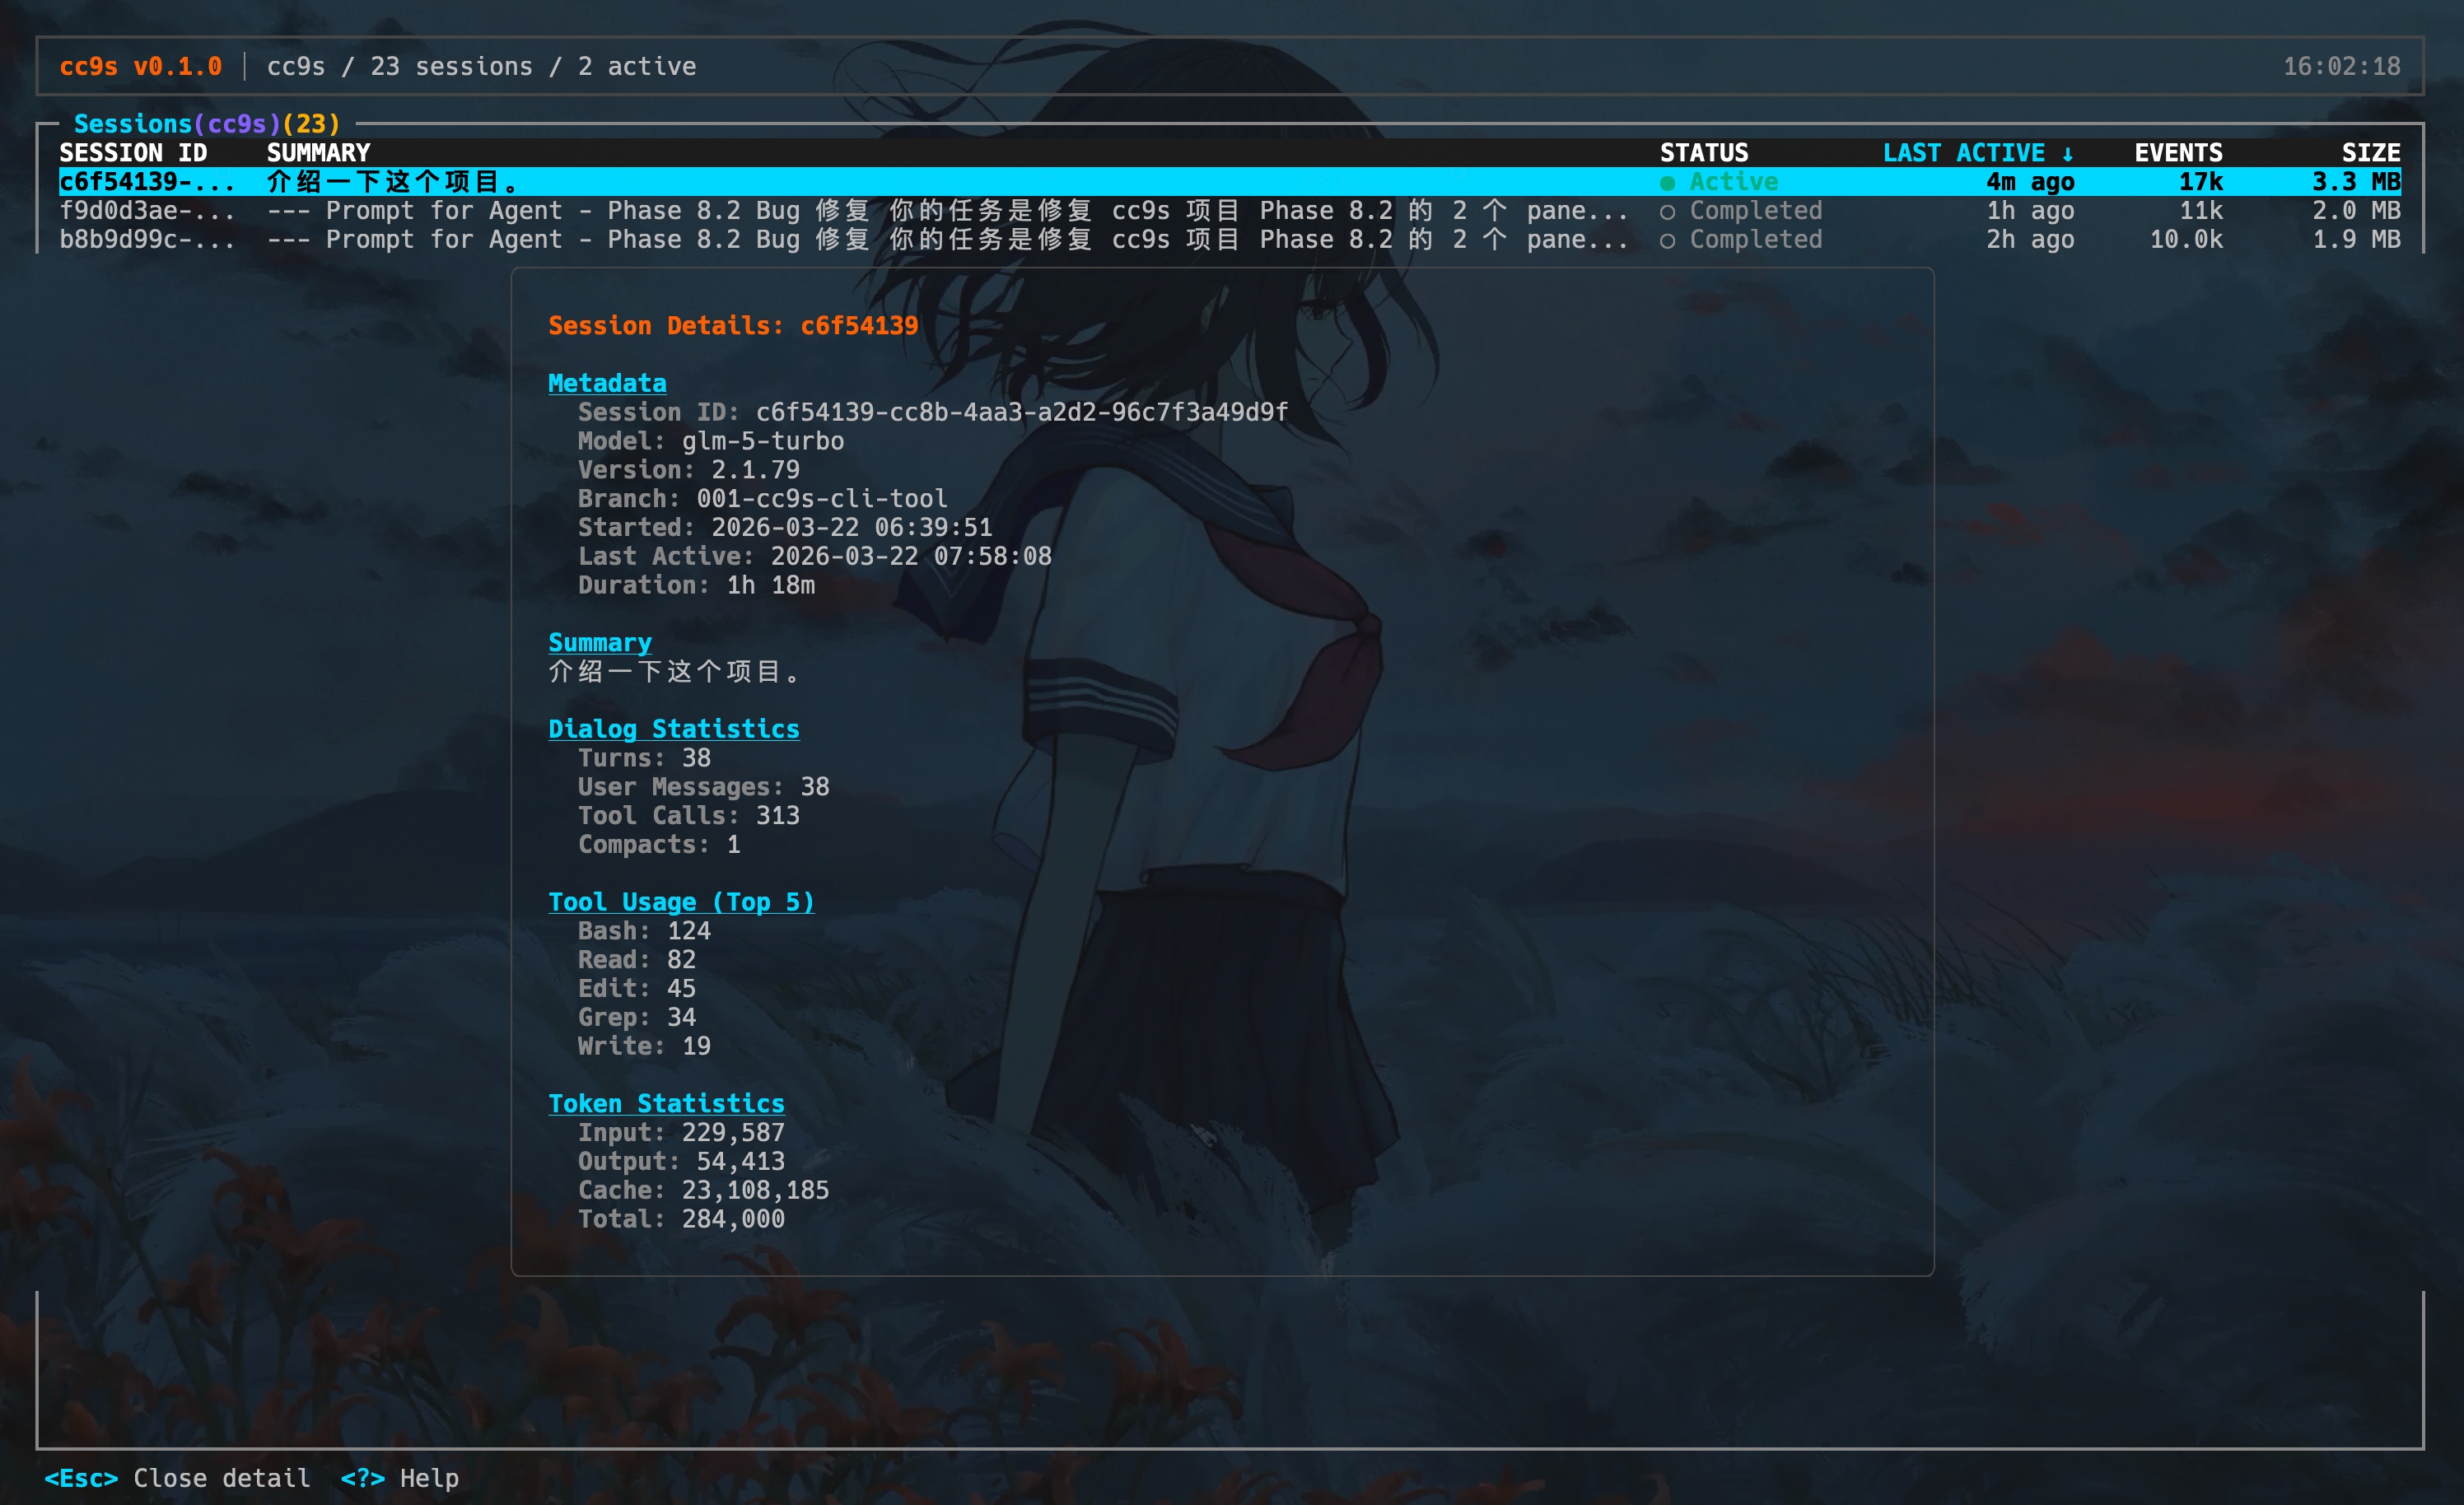
Task: Click the SESSION ID column header
Action: [133, 153]
